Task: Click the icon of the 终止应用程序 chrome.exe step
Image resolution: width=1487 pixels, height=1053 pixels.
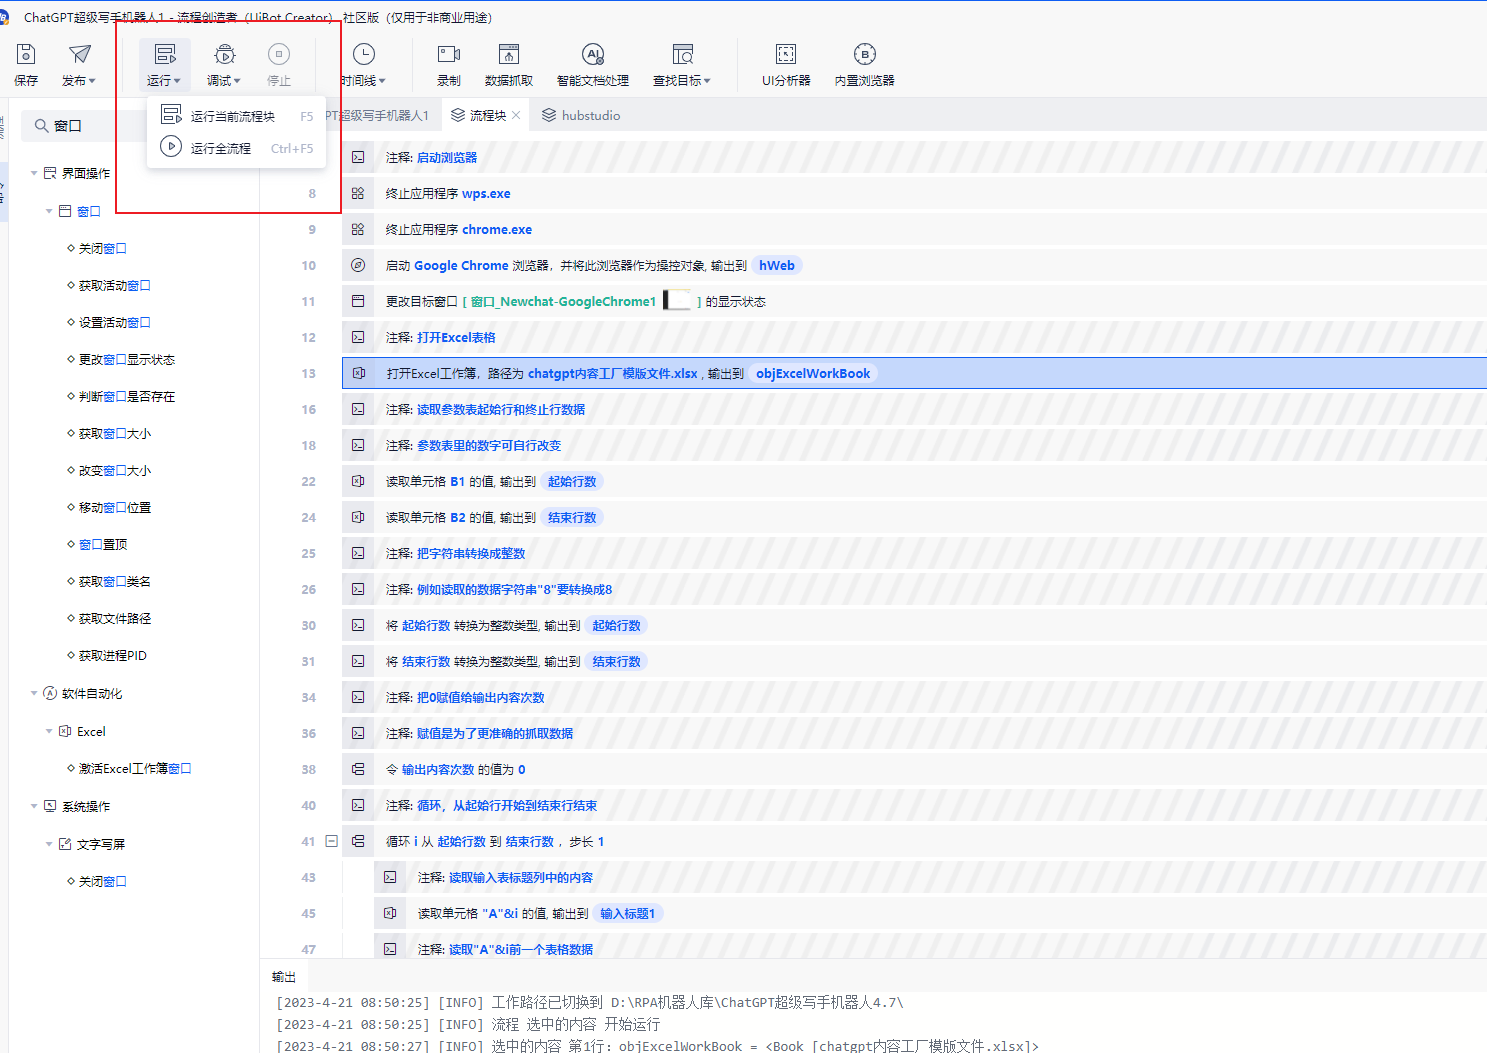Action: 358,230
